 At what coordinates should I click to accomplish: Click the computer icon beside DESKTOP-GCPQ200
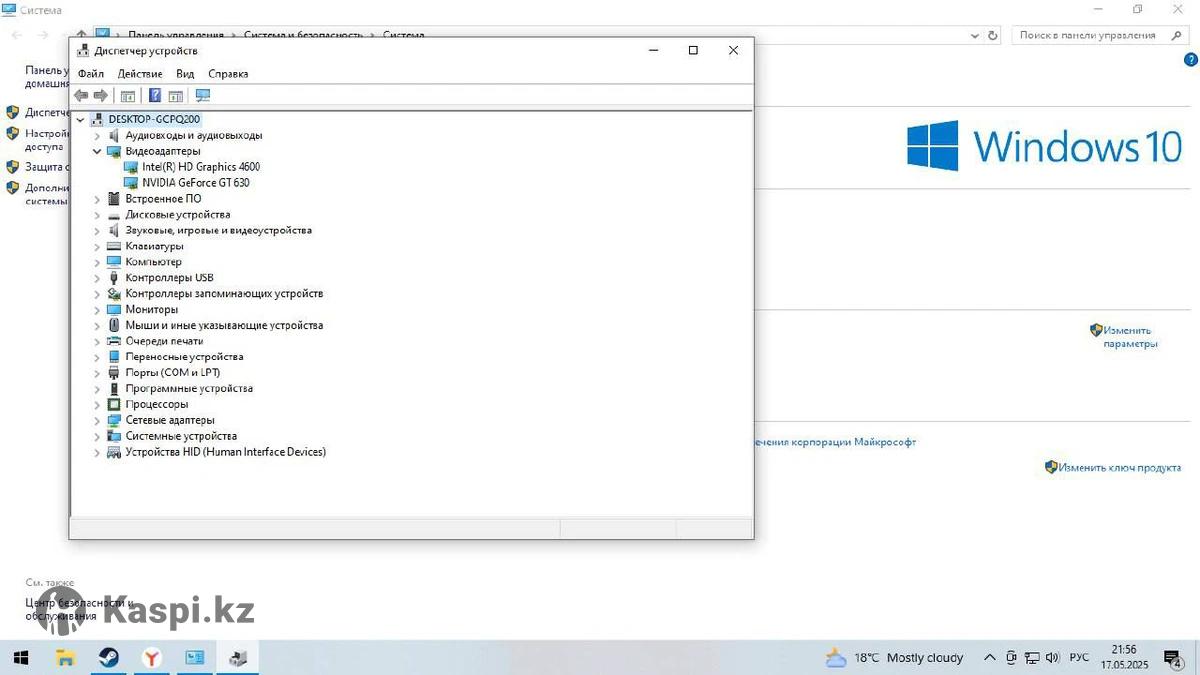click(x=97, y=119)
